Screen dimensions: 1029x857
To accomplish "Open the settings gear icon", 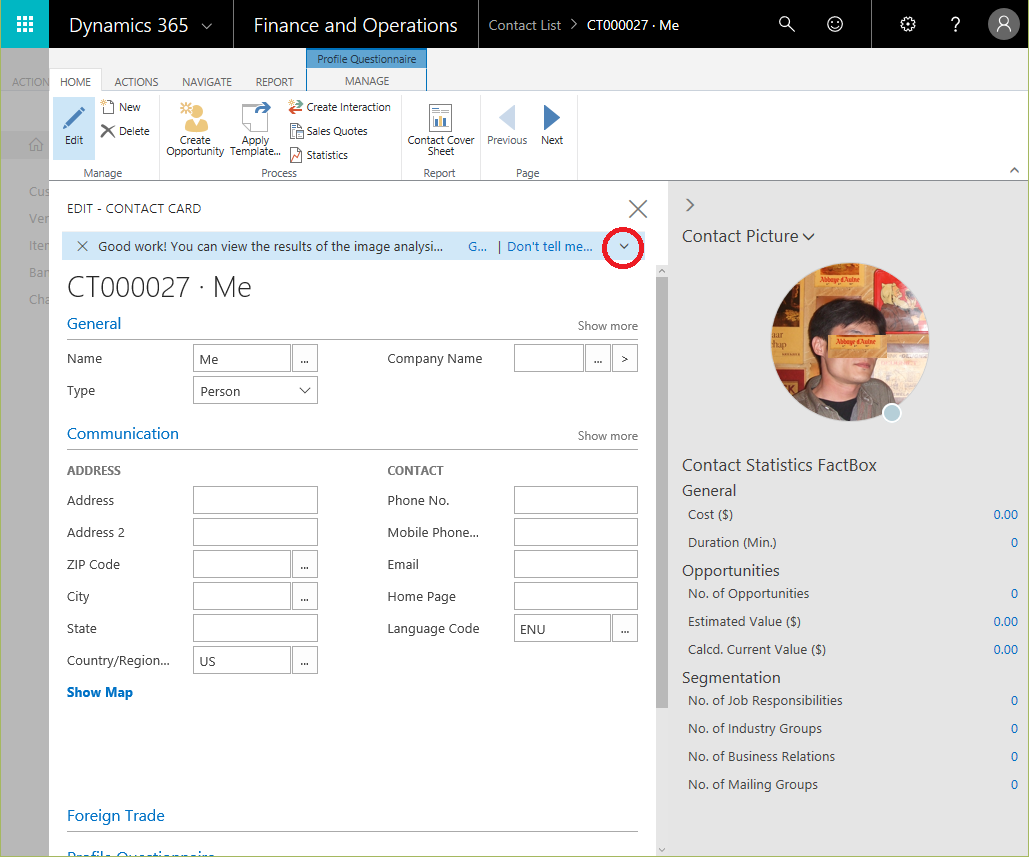I will (x=908, y=24).
